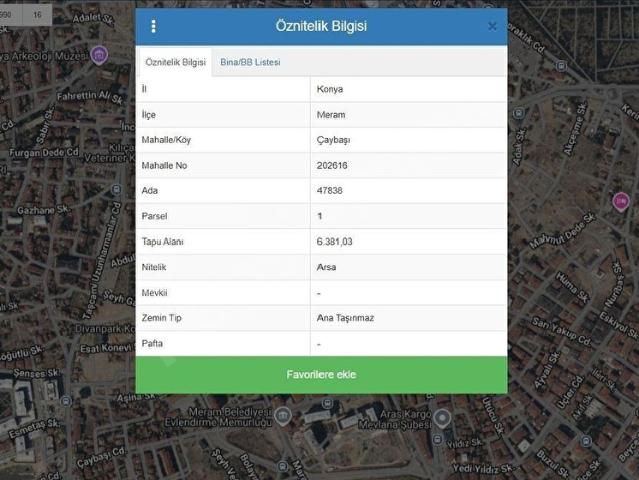Select the Öznitelik Bilgisi tab
The image size is (639, 480).
pyautogui.click(x=176, y=62)
